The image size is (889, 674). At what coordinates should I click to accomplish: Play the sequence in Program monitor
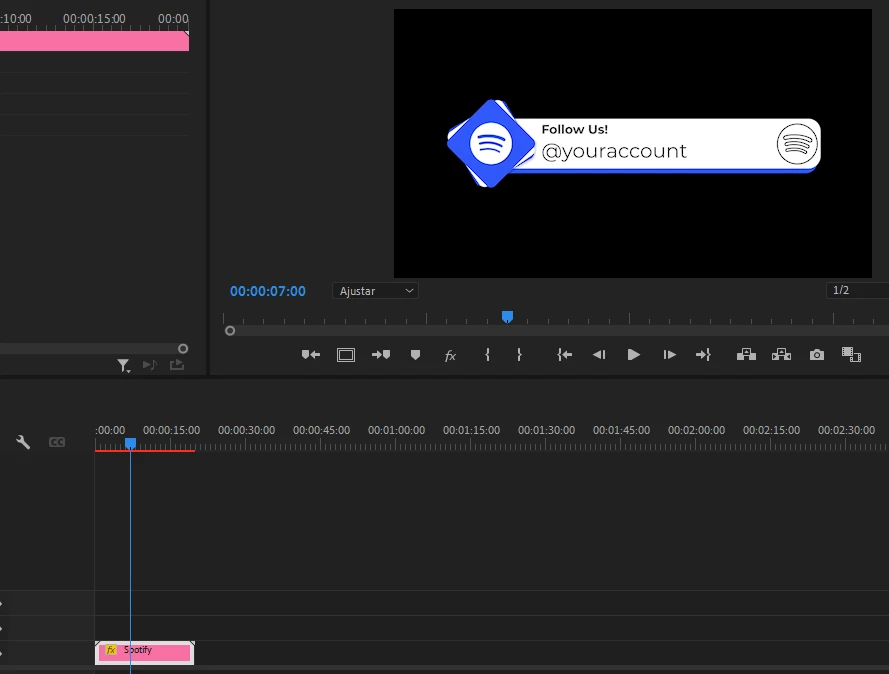(634, 355)
